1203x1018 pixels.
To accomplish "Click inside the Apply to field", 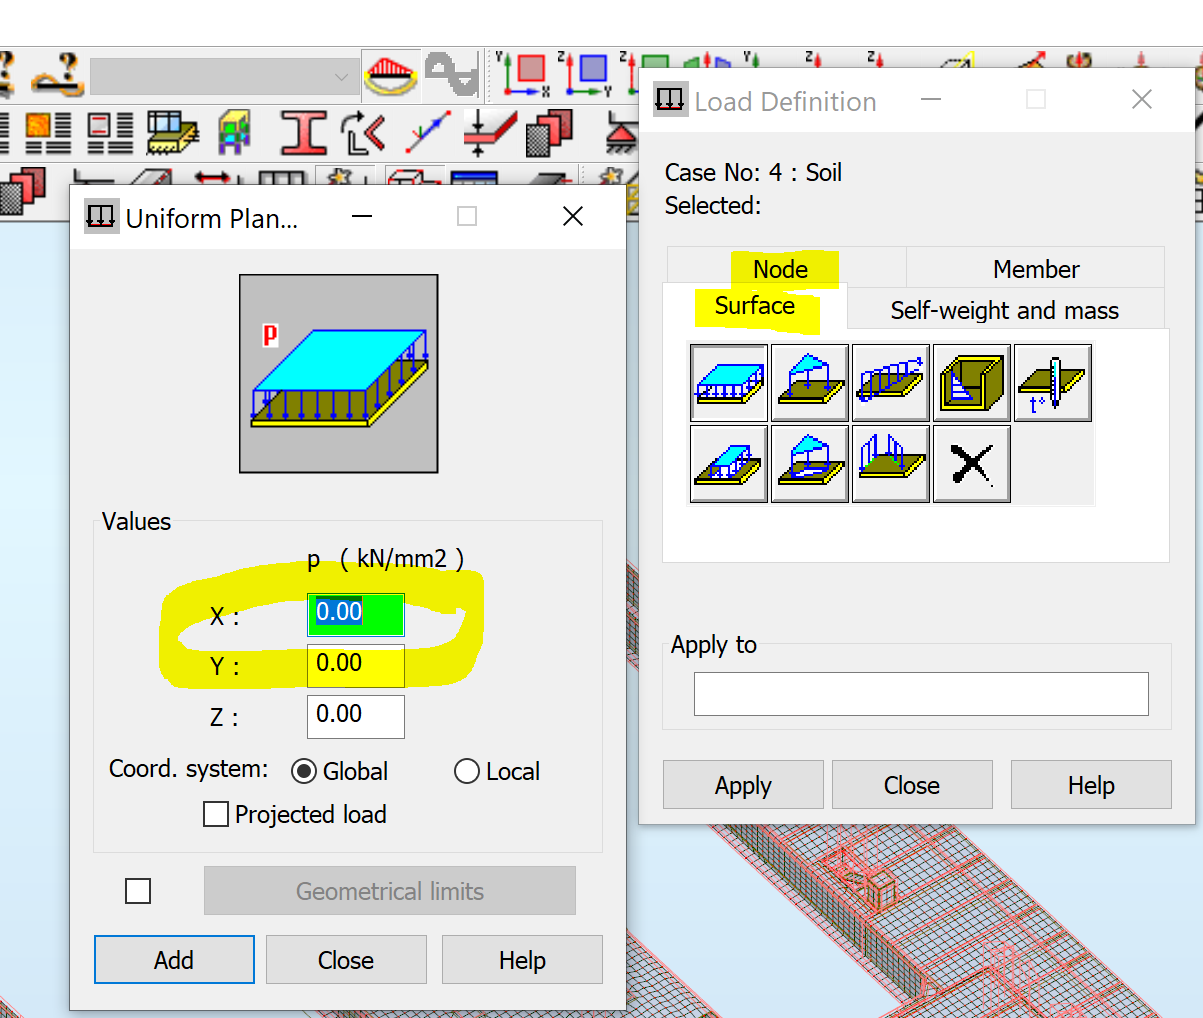I will (919, 693).
